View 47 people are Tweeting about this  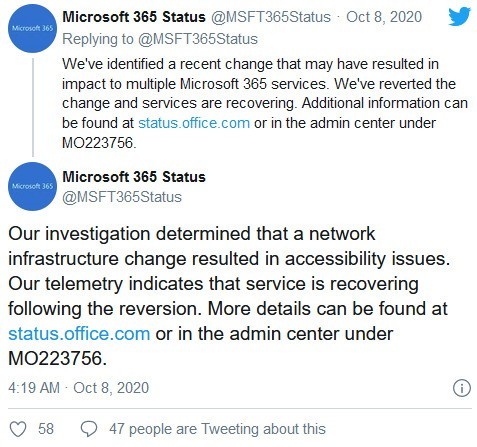(217, 429)
